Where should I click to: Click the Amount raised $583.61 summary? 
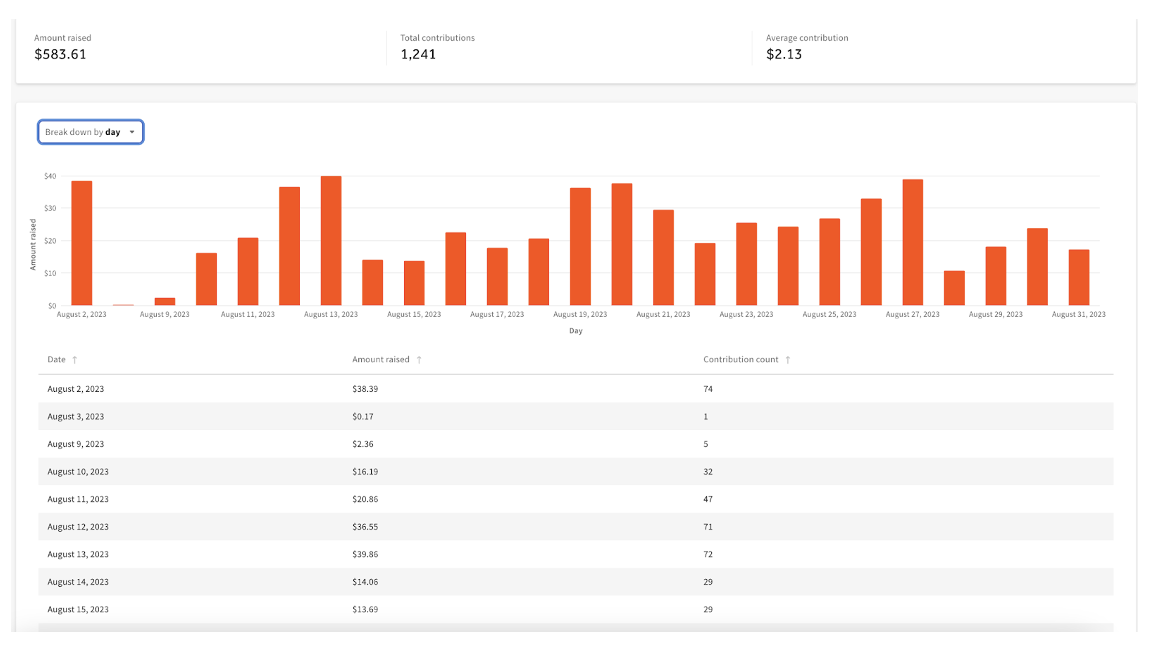(x=60, y=54)
